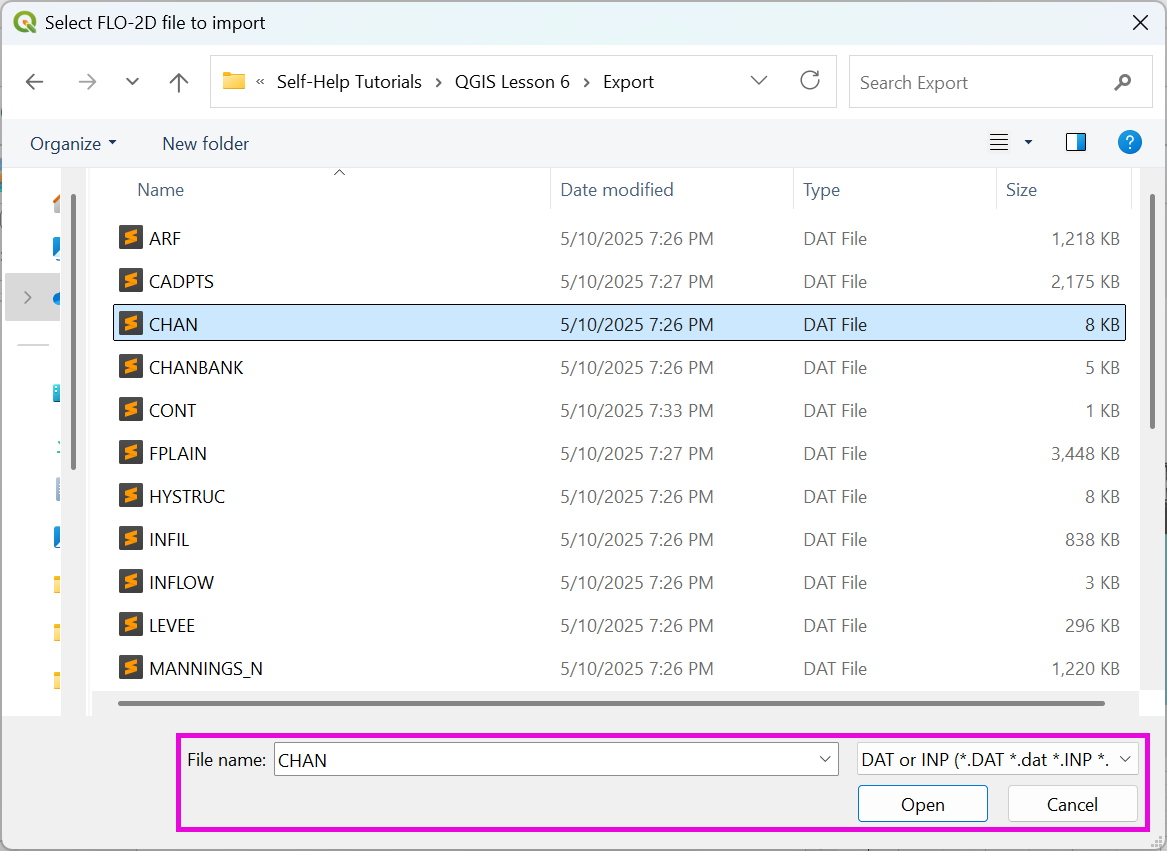This screenshot has width=1167, height=851.
Task: Click the Open button
Action: 922,804
